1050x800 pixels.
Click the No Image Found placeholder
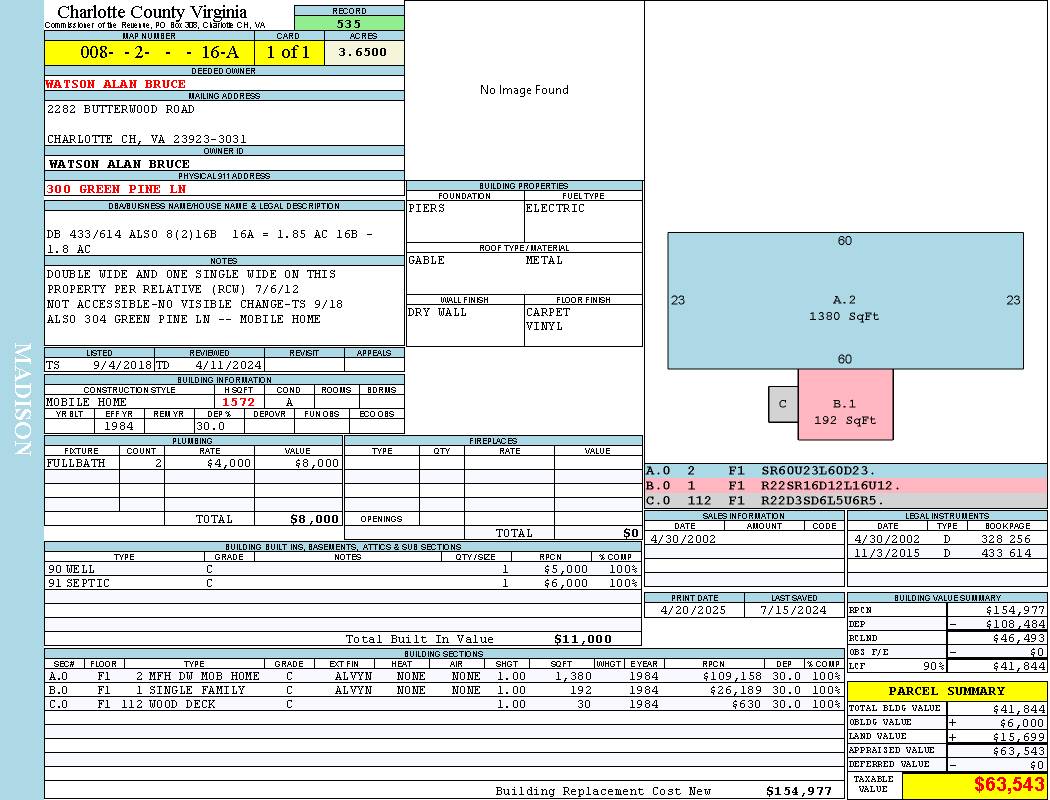pyautogui.click(x=524, y=90)
